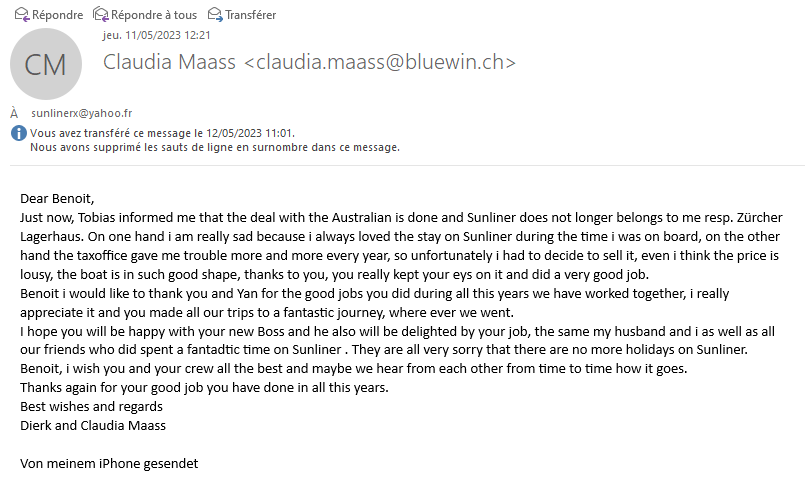Click 'Von meinem iPhone gesendet' footer text
Image resolution: width=805 pixels, height=489 pixels.
point(109,463)
